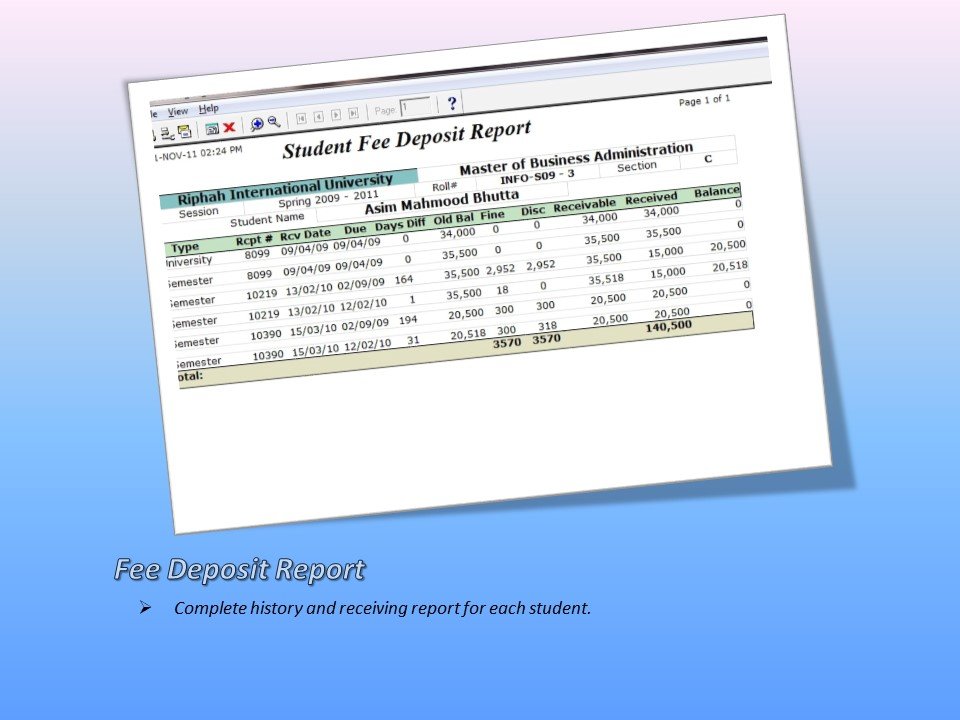Click Master of Business Administration text

pyautogui.click(x=576, y=158)
